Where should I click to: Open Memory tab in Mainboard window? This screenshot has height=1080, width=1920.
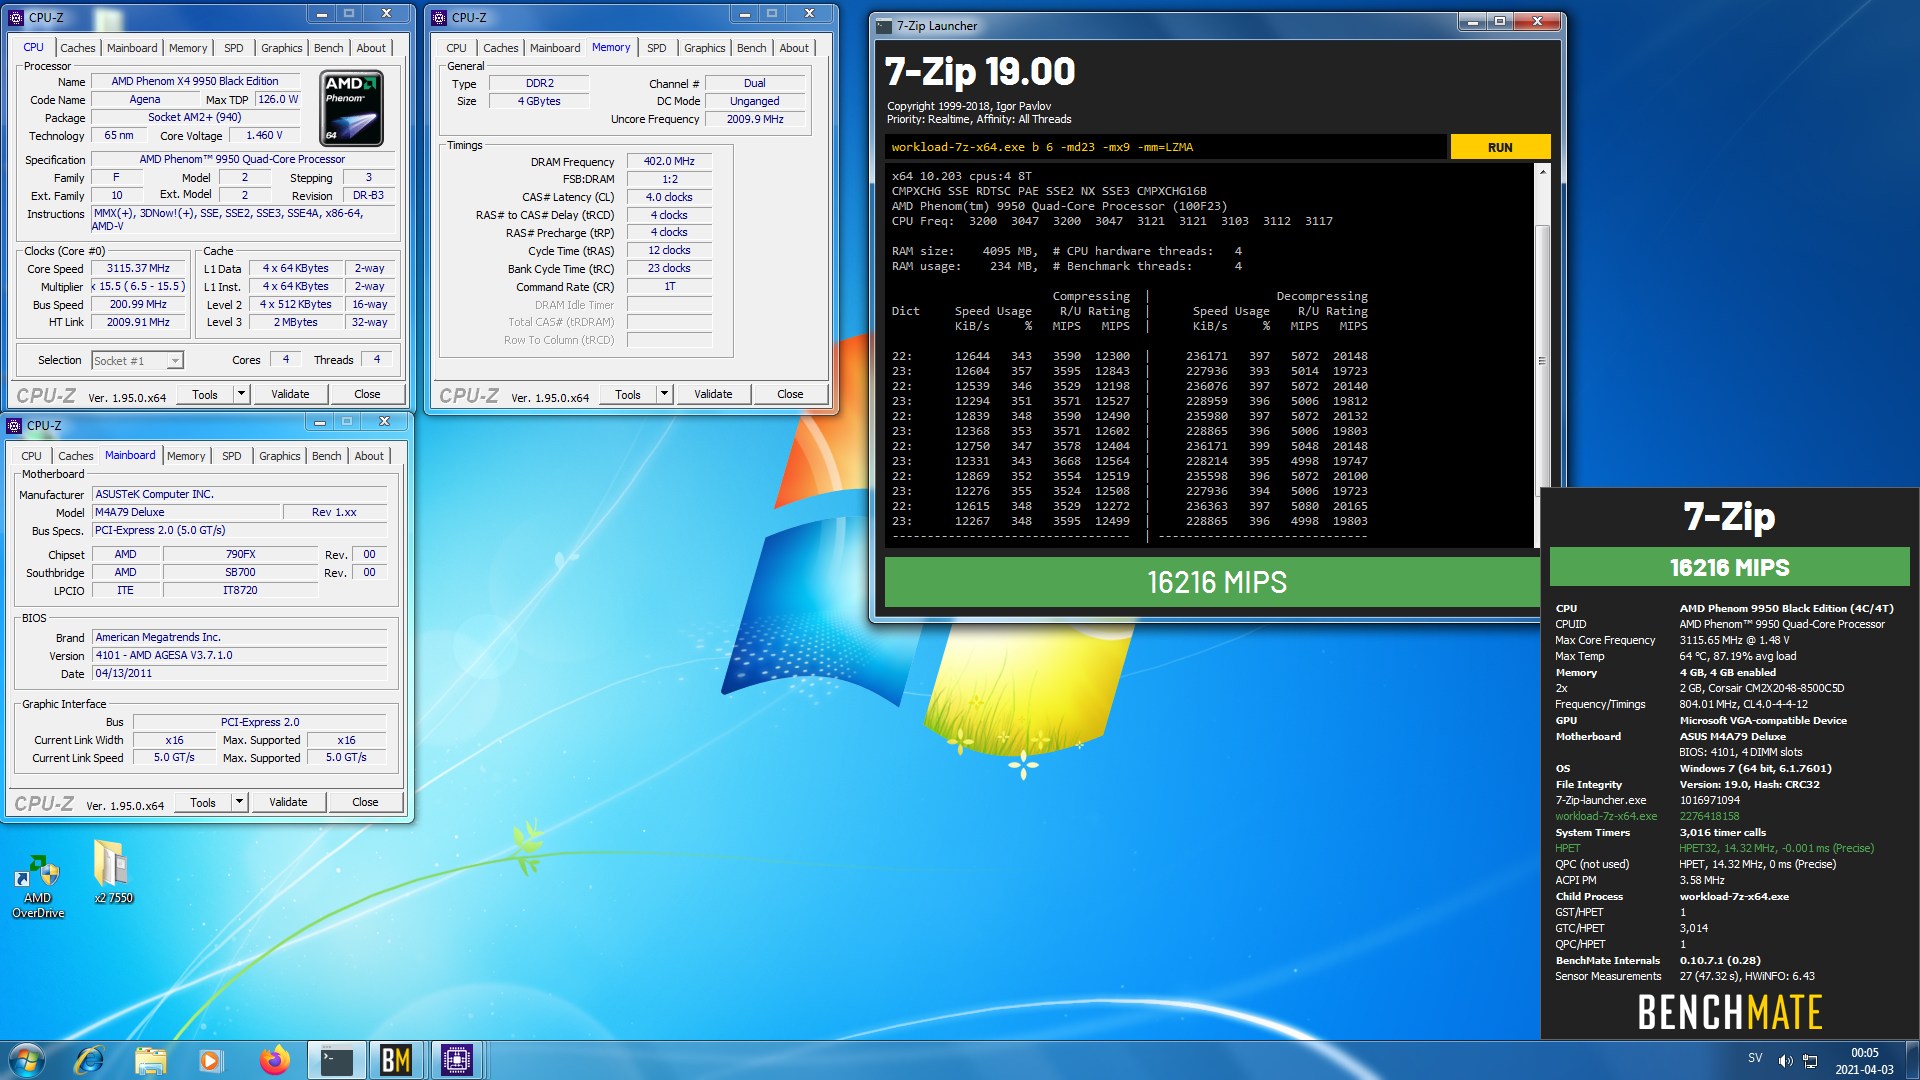pos(186,456)
